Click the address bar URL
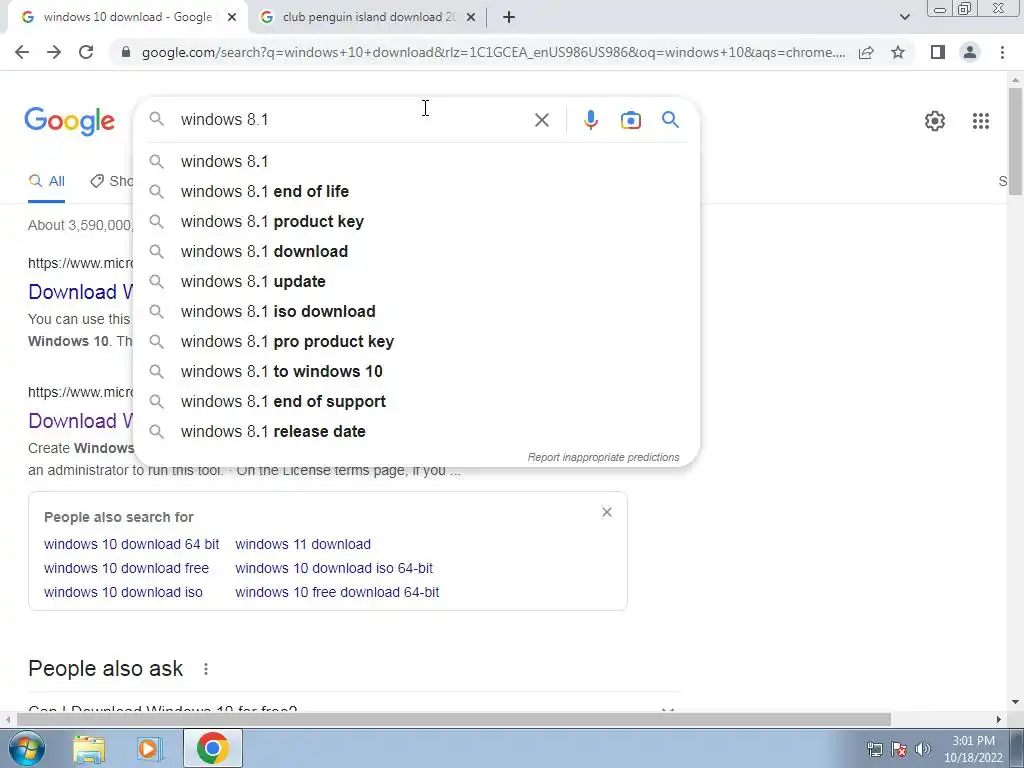This screenshot has width=1024, height=768. point(493,52)
